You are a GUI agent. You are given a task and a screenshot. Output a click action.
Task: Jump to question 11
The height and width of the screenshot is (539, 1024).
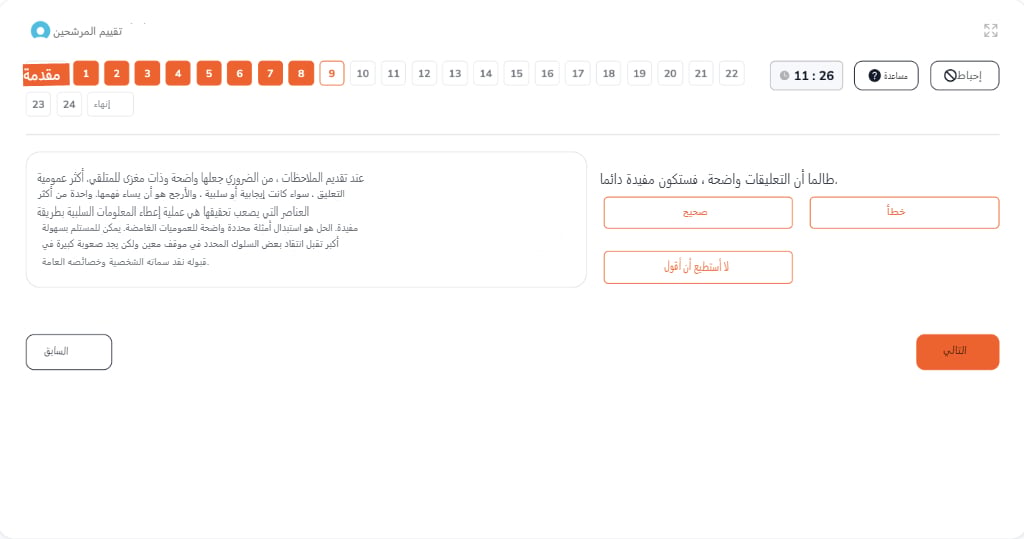pos(393,73)
